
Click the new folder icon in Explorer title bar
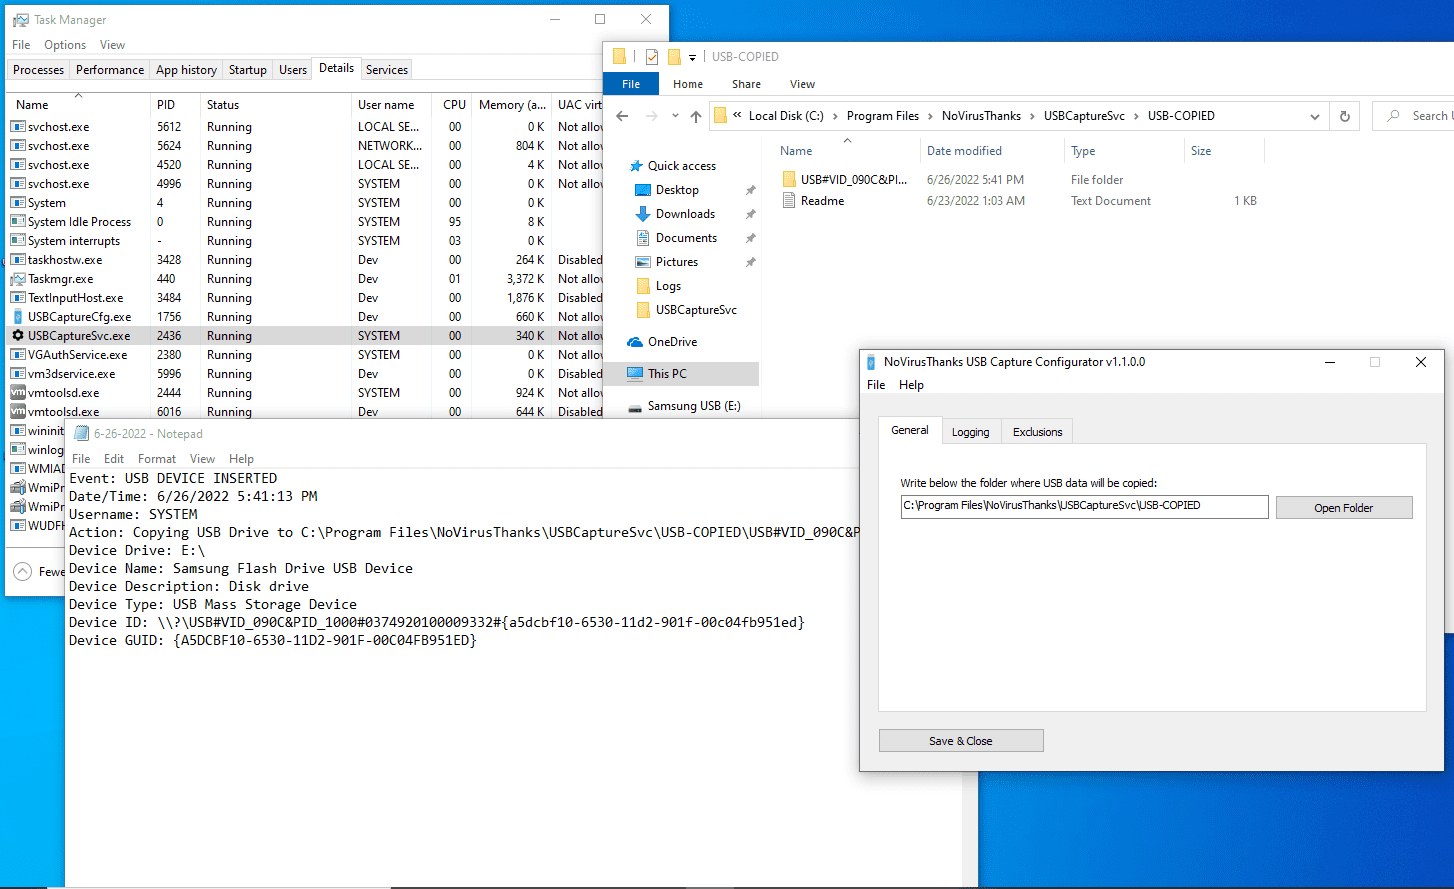(x=674, y=57)
